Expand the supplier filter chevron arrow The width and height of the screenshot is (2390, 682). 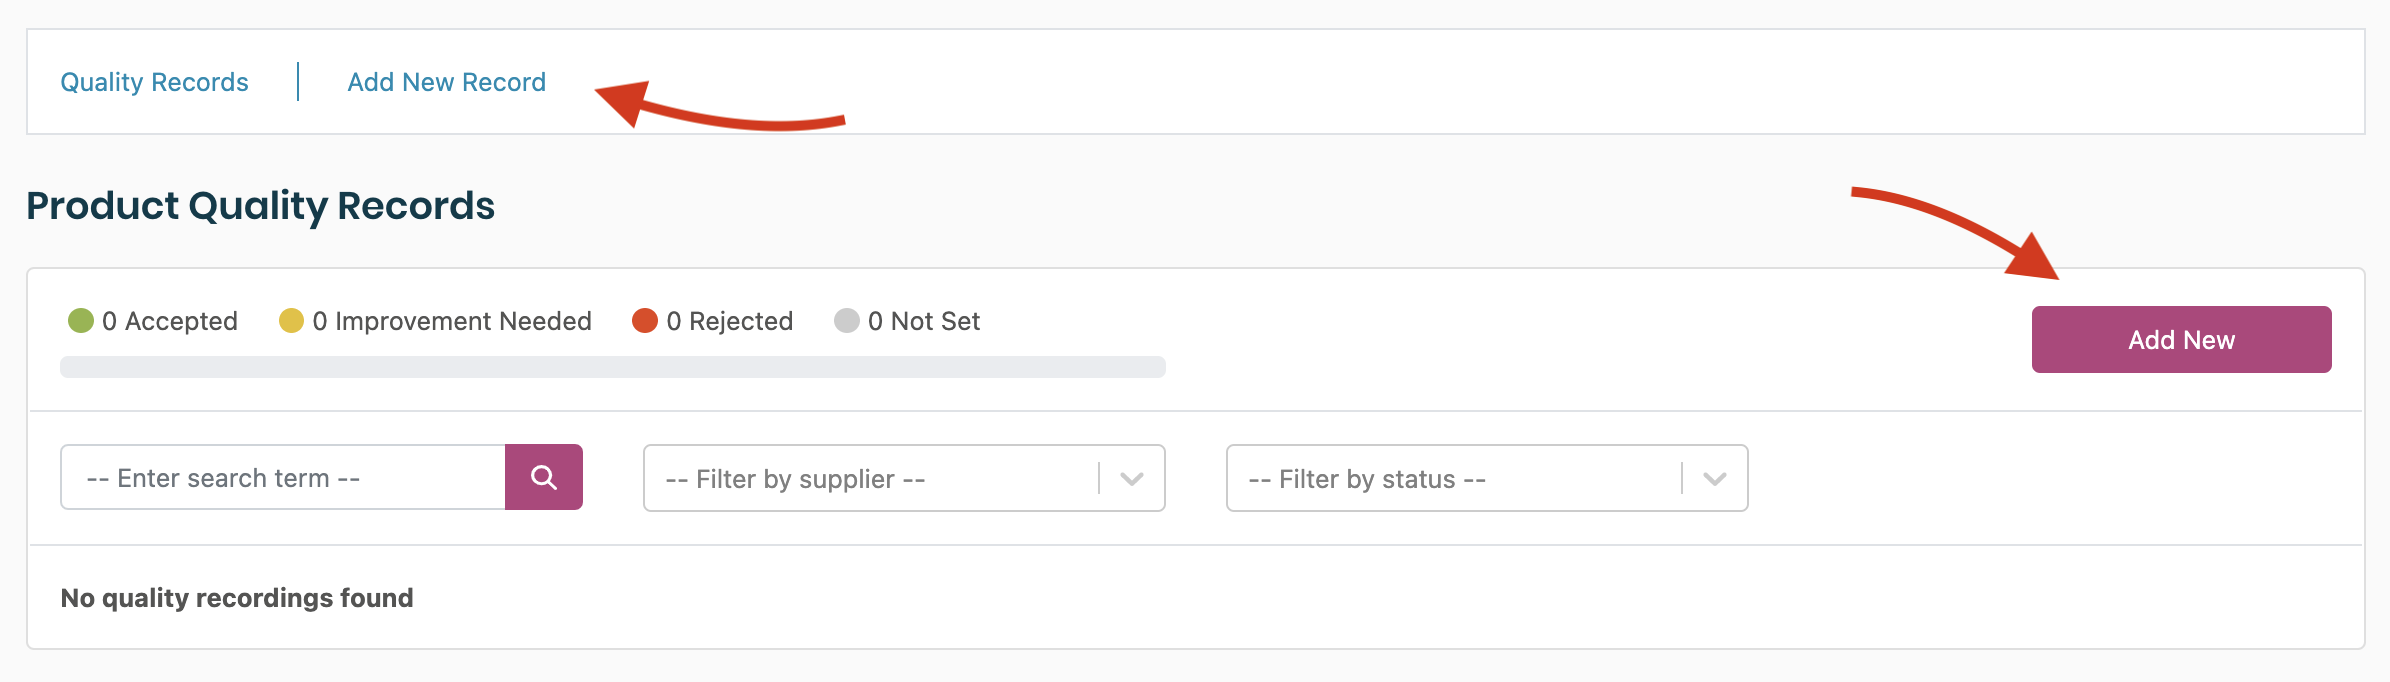pyautogui.click(x=1132, y=479)
